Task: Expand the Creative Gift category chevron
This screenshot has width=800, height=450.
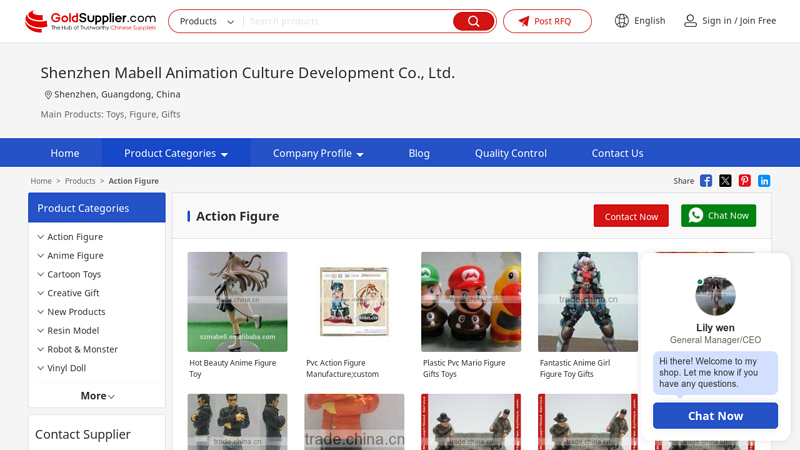Action: [x=41, y=293]
